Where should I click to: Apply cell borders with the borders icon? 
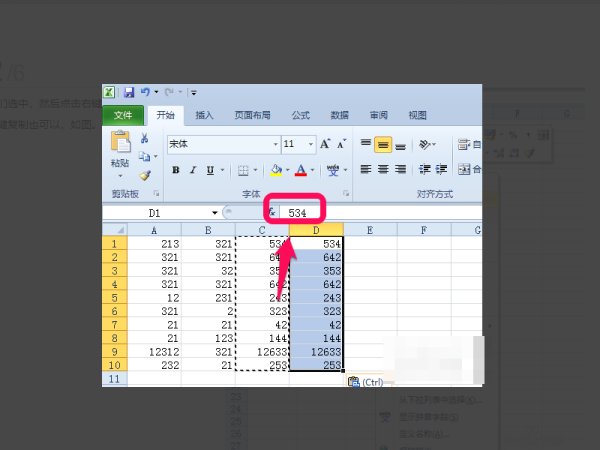click(x=243, y=170)
